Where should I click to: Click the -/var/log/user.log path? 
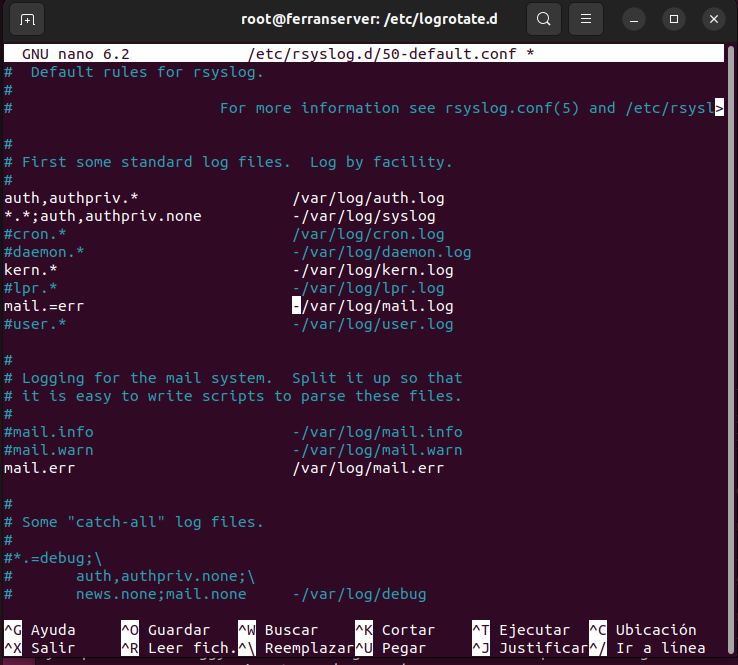tap(373, 324)
